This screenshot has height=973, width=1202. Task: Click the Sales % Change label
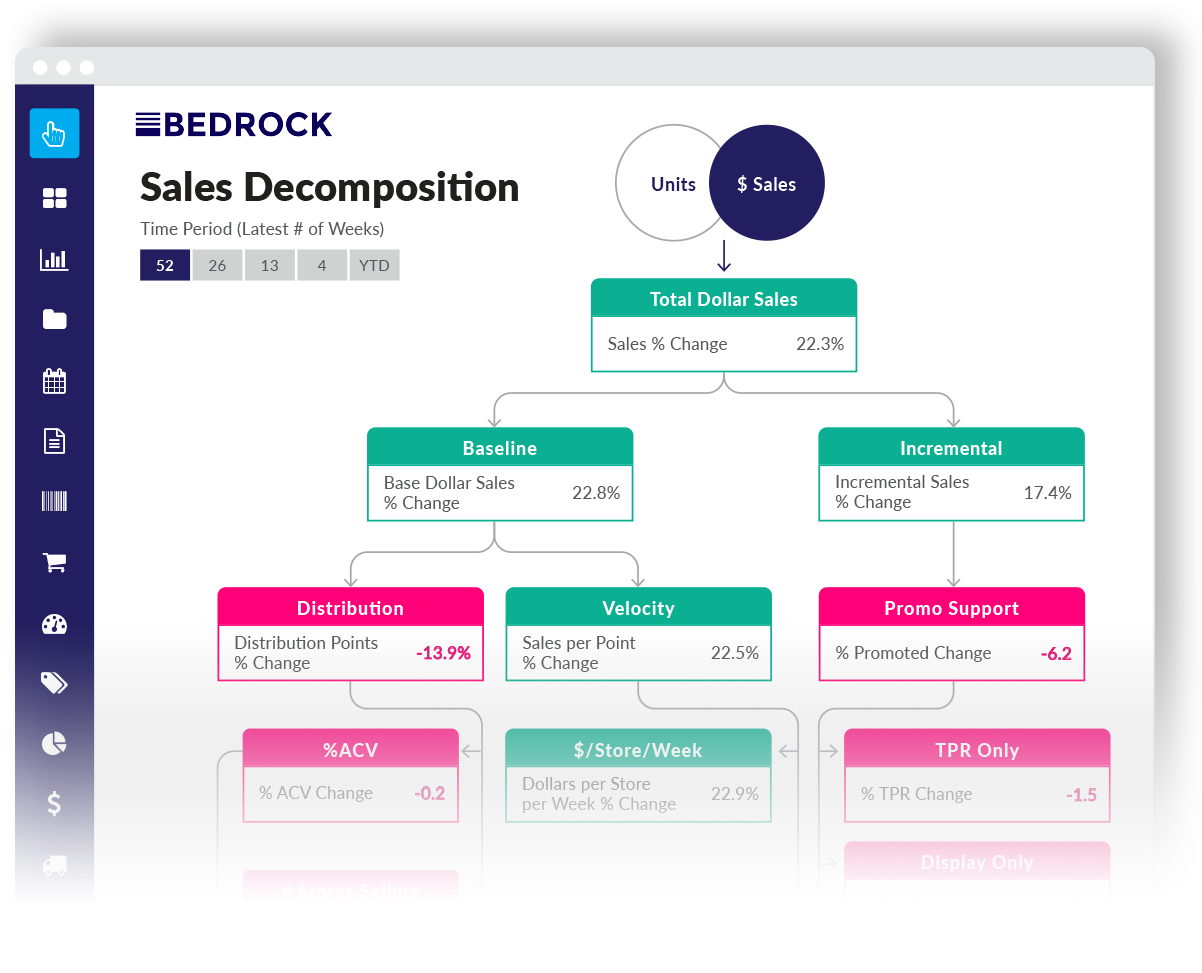coord(667,344)
